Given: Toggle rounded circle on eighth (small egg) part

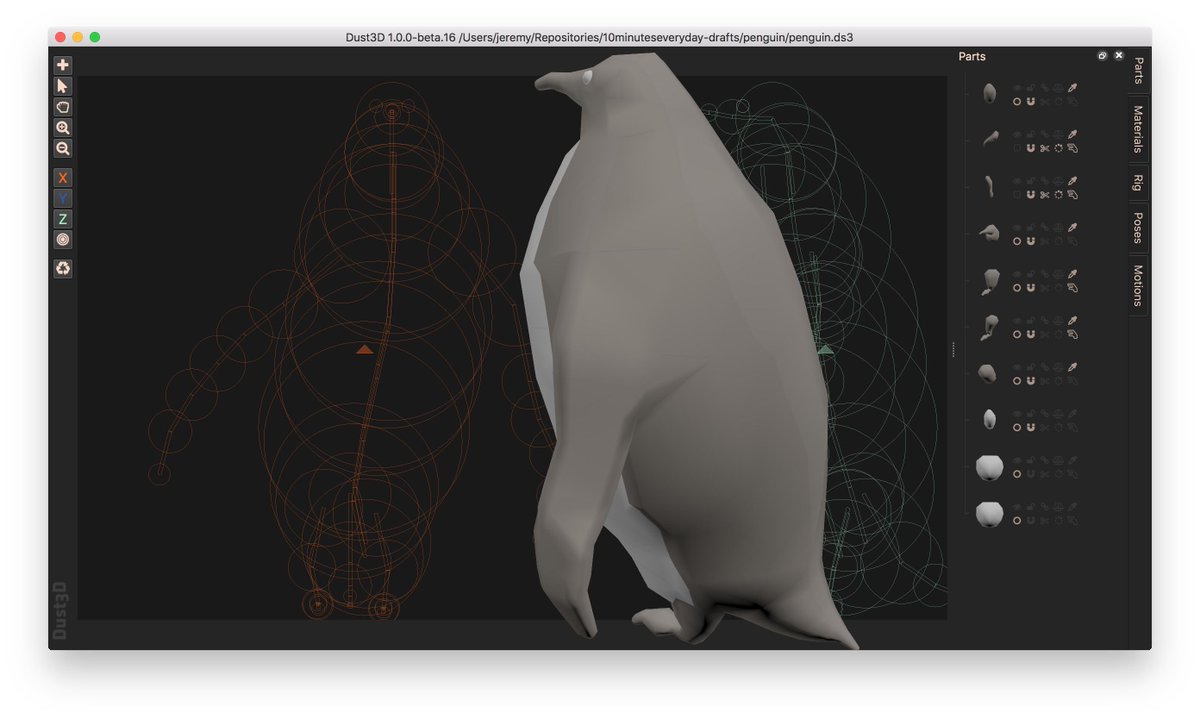Looking at the screenshot, I should [1017, 427].
